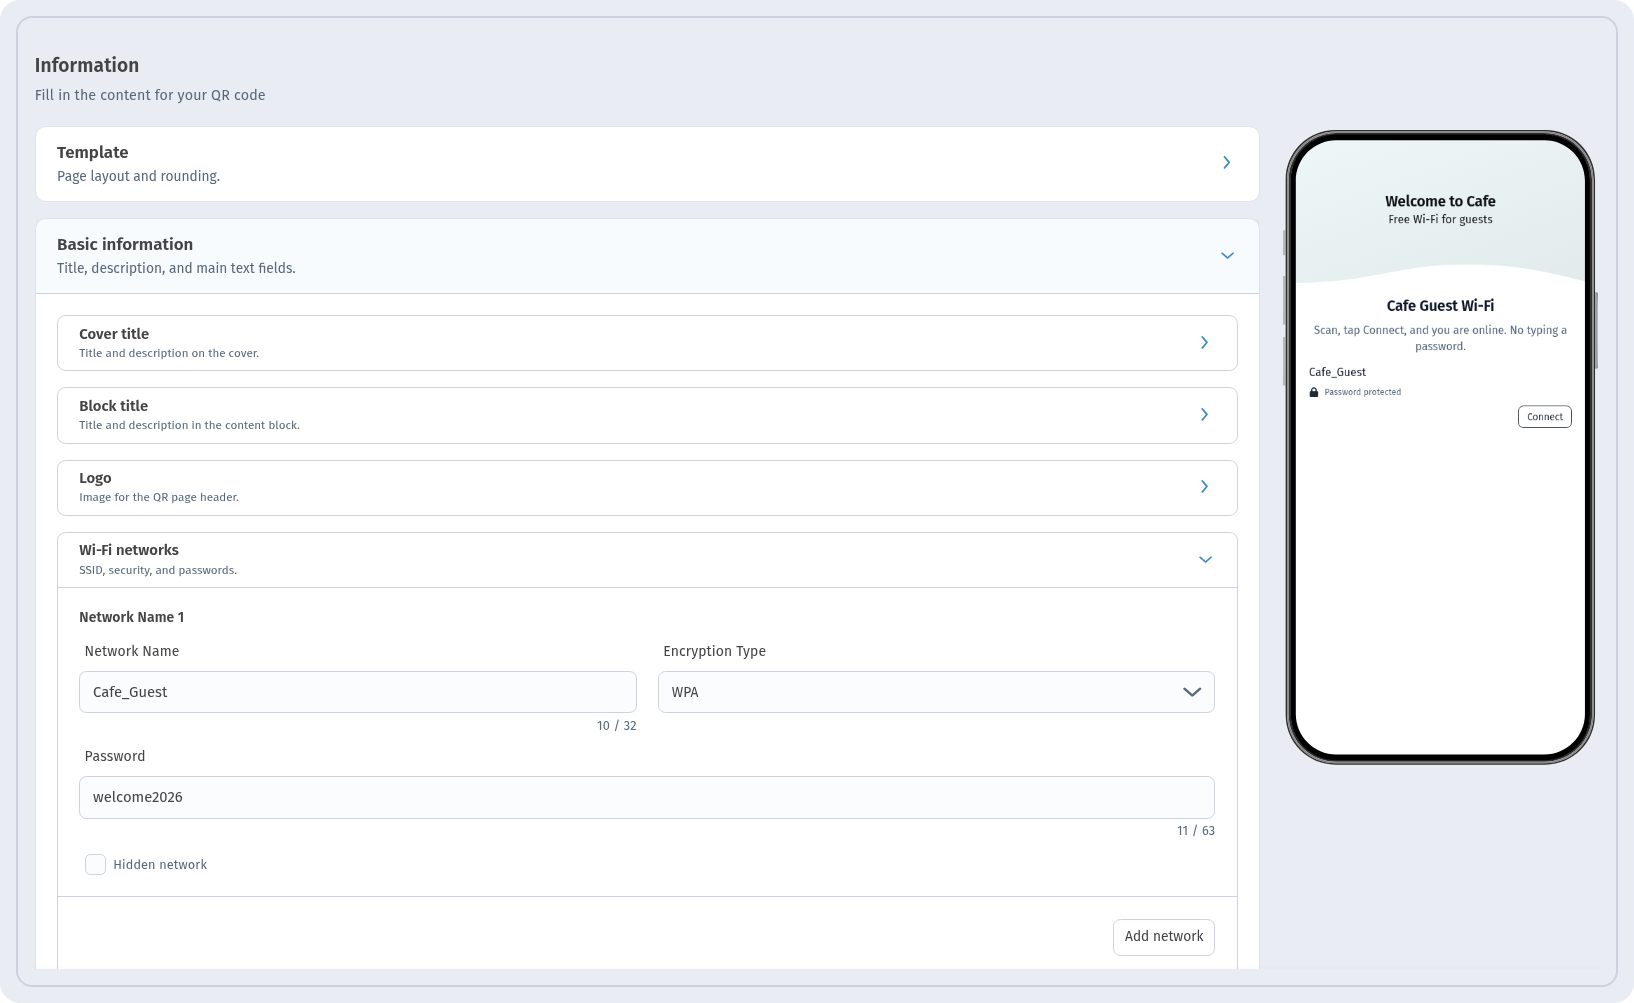Click the Information page heading

87,65
